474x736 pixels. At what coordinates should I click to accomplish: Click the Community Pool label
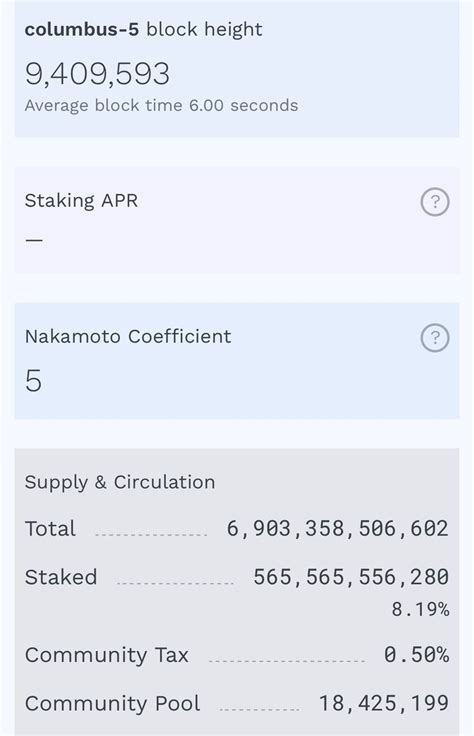coord(112,703)
